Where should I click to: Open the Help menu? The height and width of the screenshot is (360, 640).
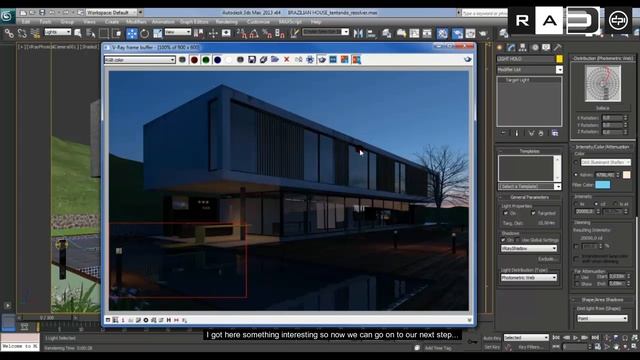click(316, 22)
